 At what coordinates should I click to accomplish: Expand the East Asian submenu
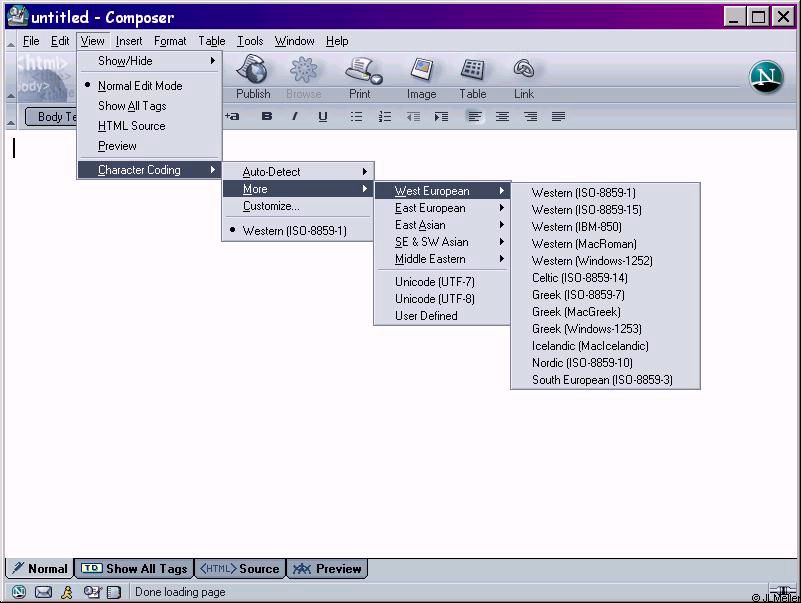(442, 225)
